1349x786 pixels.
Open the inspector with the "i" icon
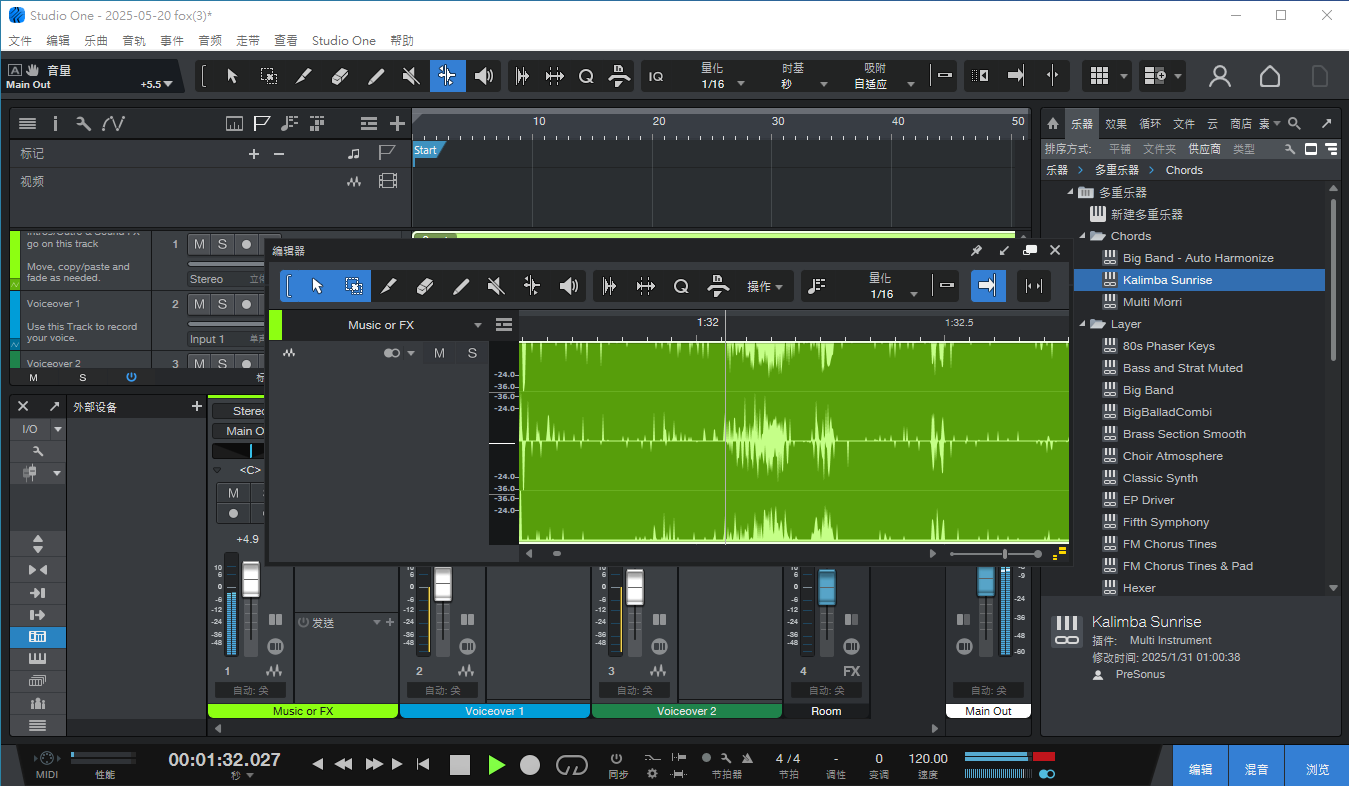[x=55, y=124]
